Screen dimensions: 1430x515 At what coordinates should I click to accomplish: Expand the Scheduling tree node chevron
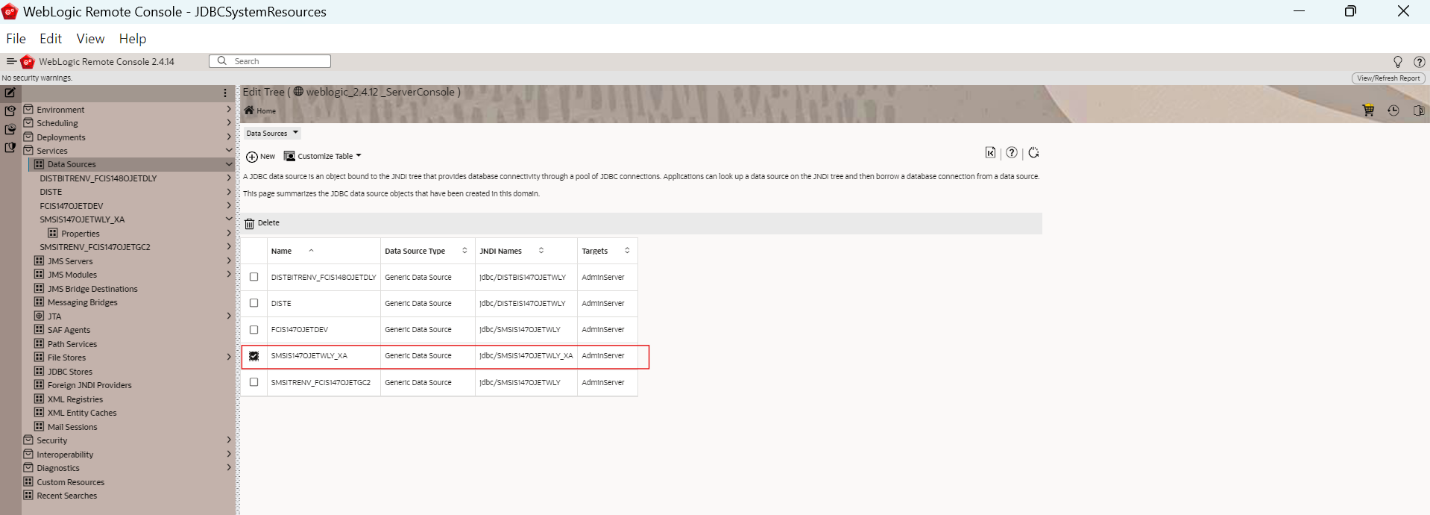[x=229, y=123]
